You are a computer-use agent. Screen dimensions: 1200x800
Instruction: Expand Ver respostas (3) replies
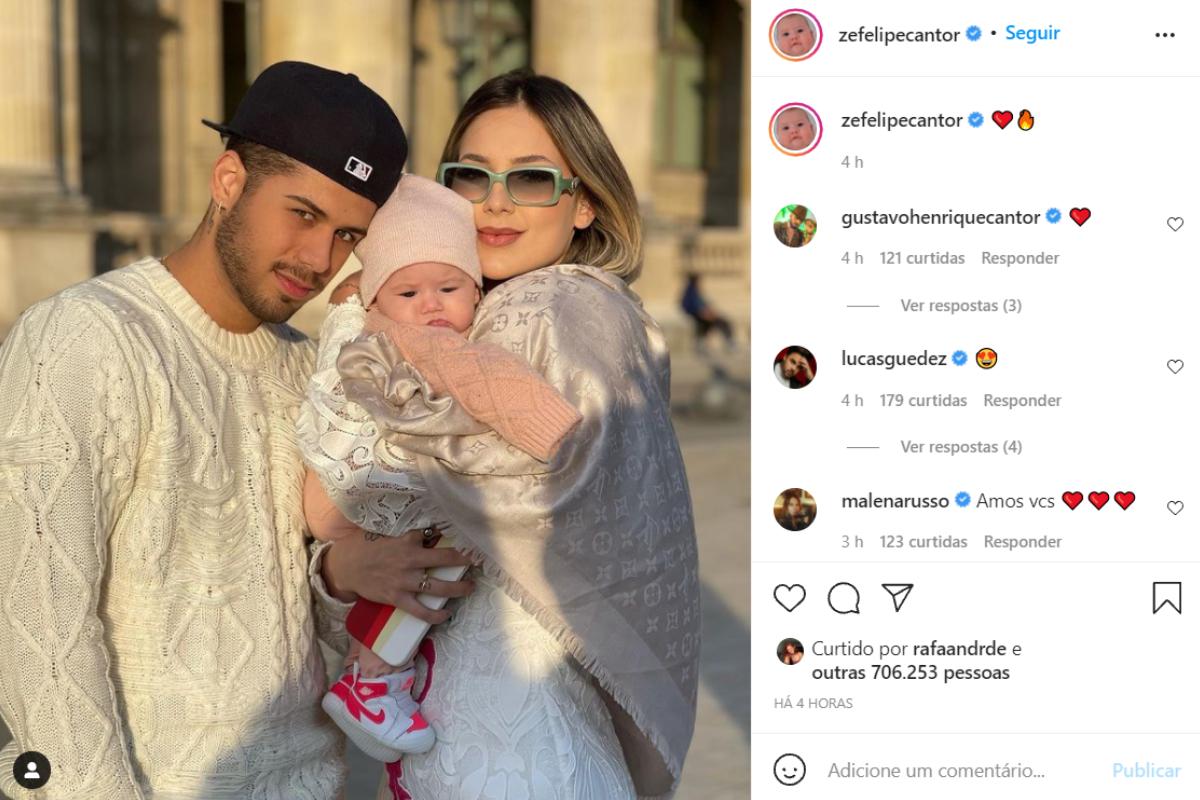(961, 305)
